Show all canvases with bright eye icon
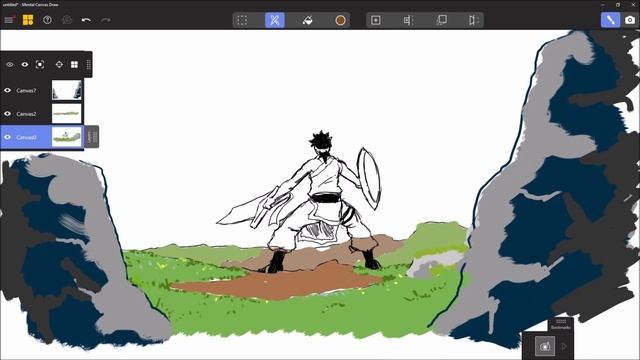640x360 pixels. click(25, 64)
